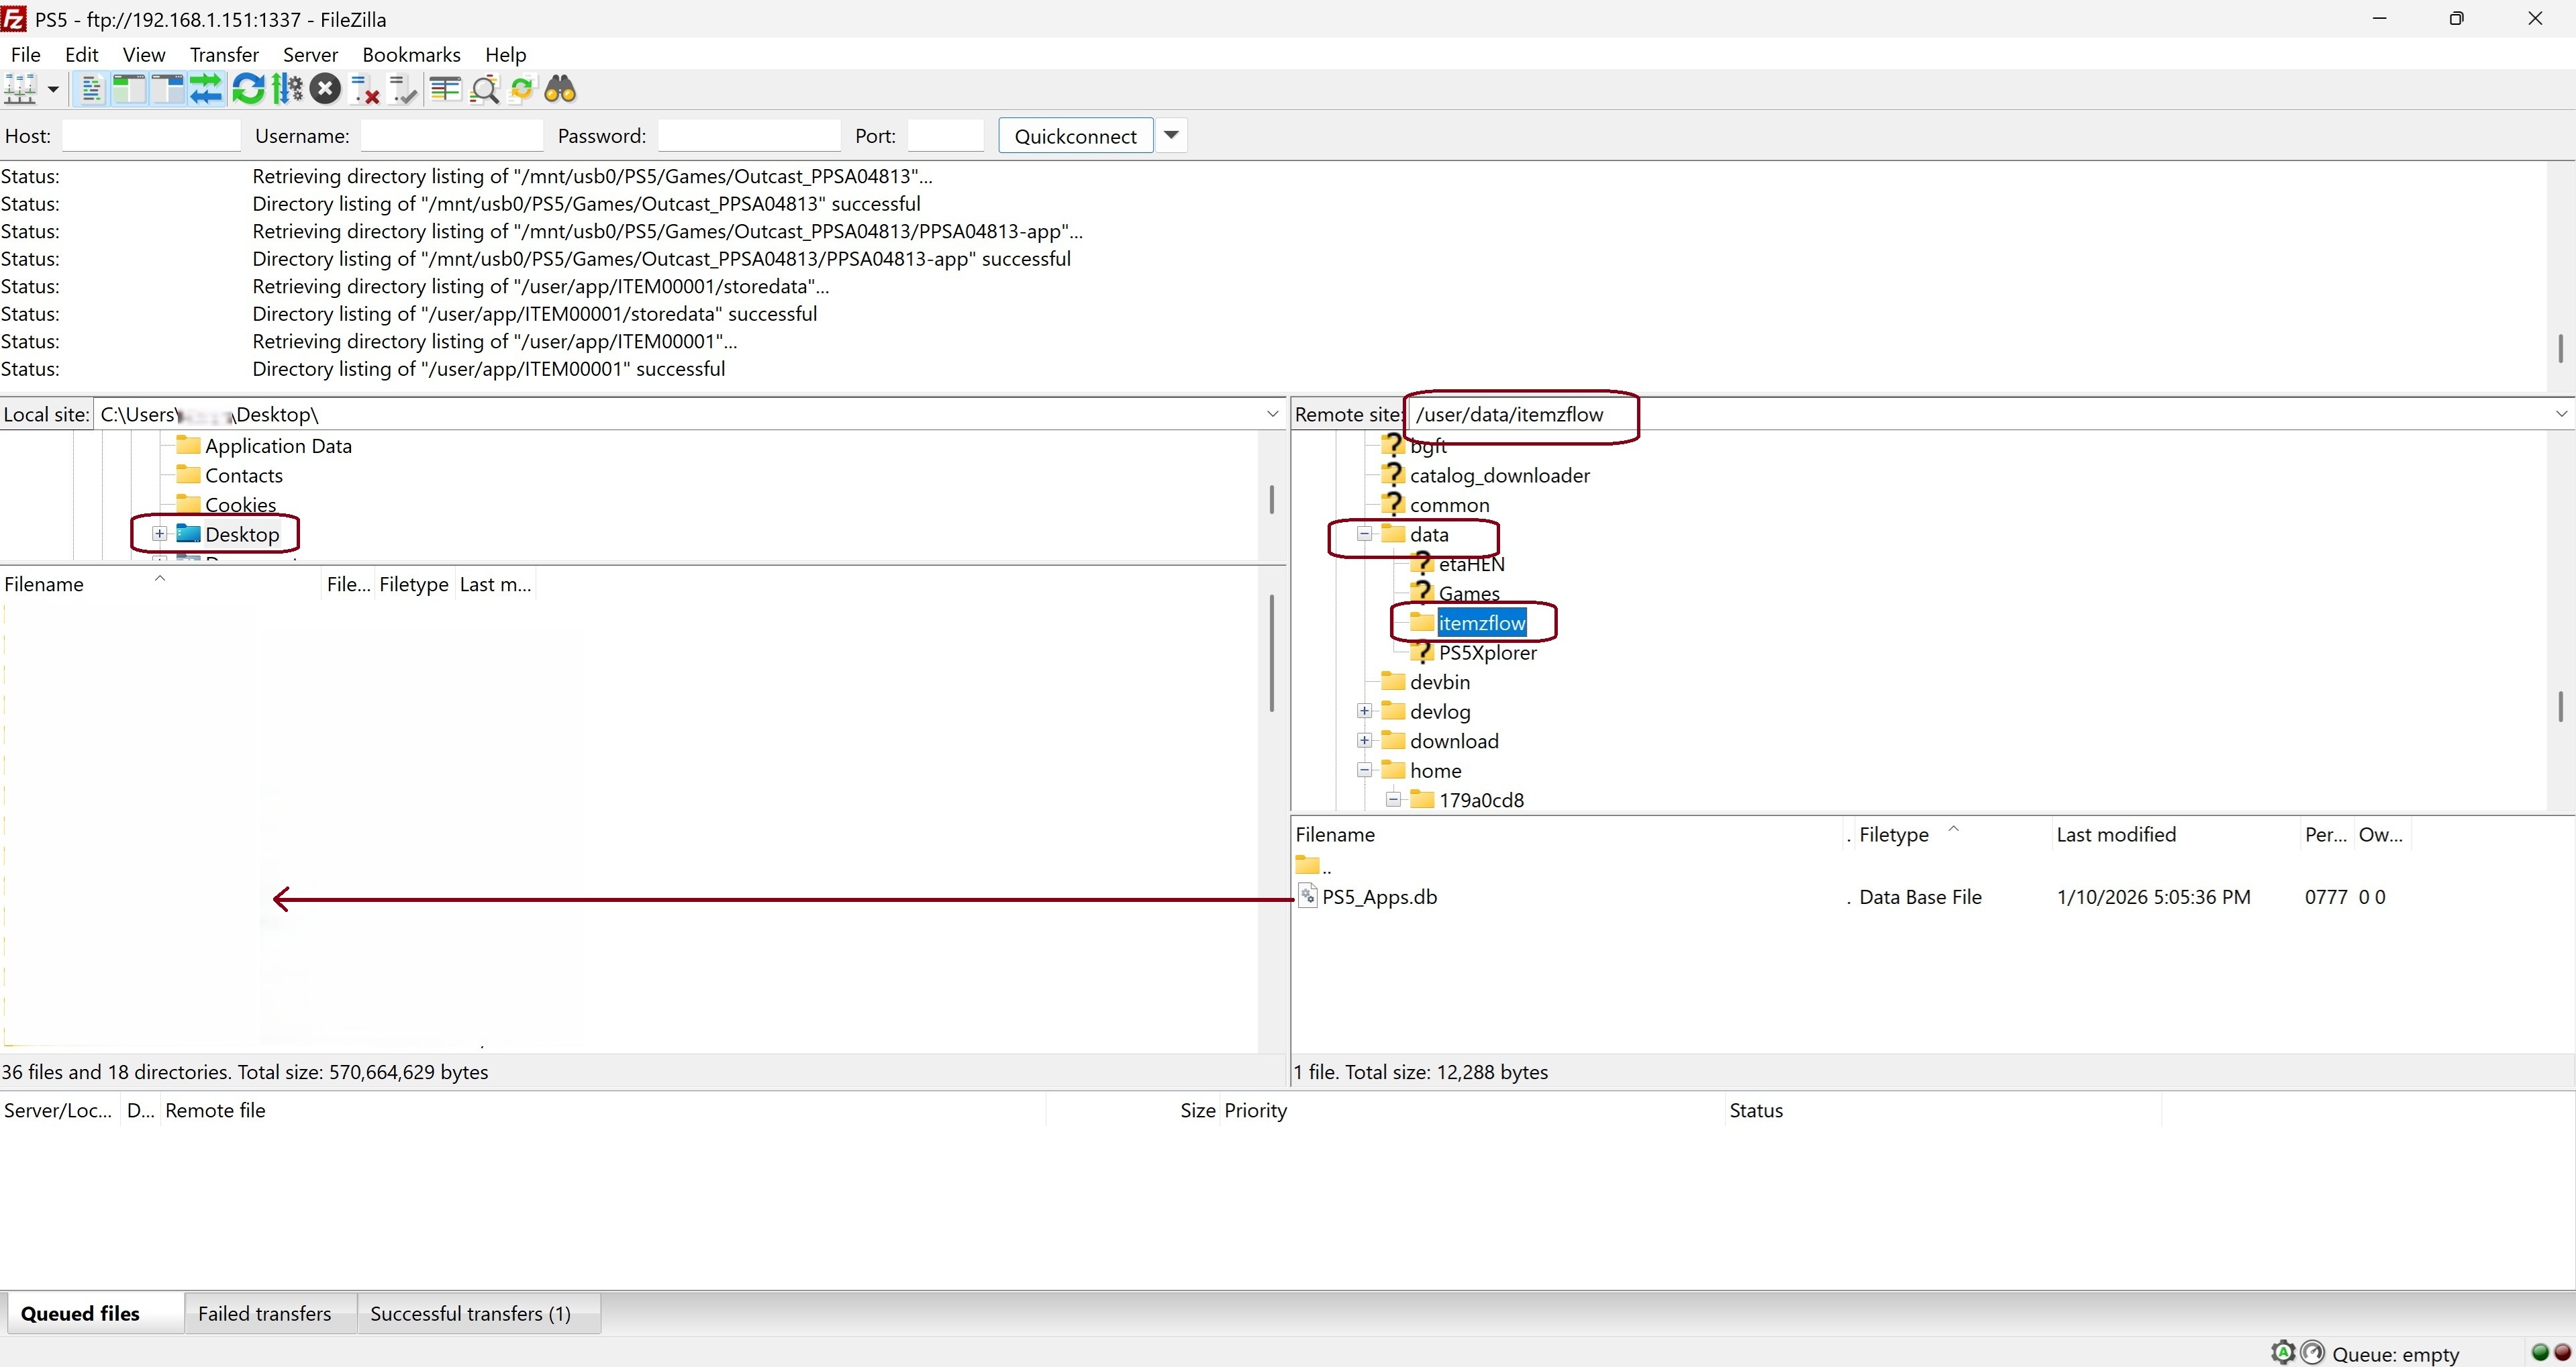Toggle processing of transfer queue
Image resolution: width=2576 pixels, height=1367 pixels.
287,90
